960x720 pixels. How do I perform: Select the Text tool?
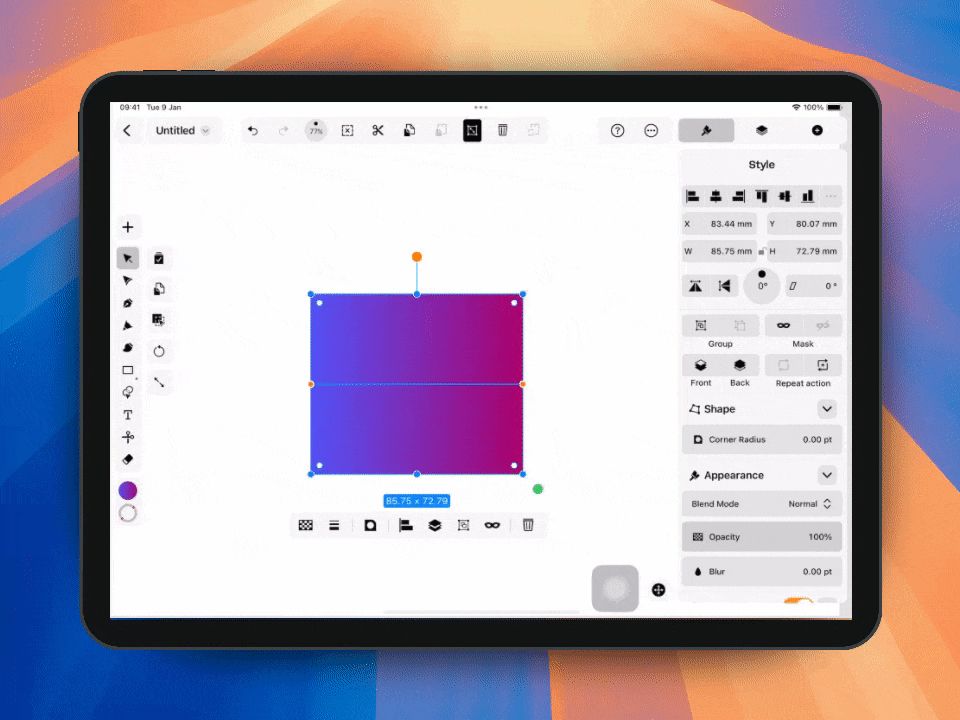point(127,414)
